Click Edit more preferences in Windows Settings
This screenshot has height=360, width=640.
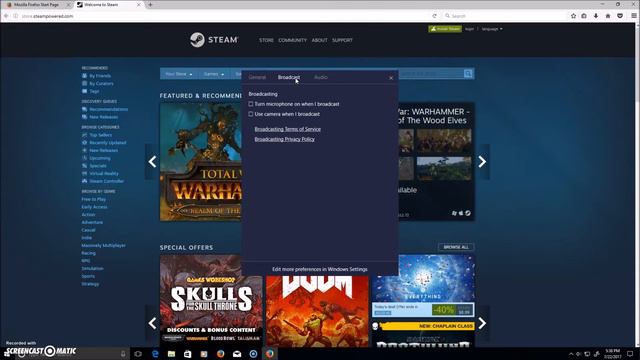coord(320,269)
